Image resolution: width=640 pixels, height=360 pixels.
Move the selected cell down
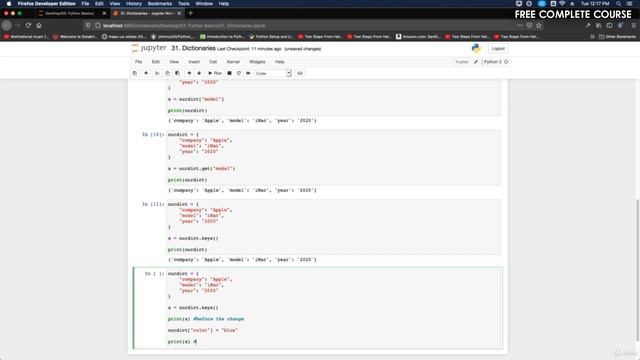(199, 73)
